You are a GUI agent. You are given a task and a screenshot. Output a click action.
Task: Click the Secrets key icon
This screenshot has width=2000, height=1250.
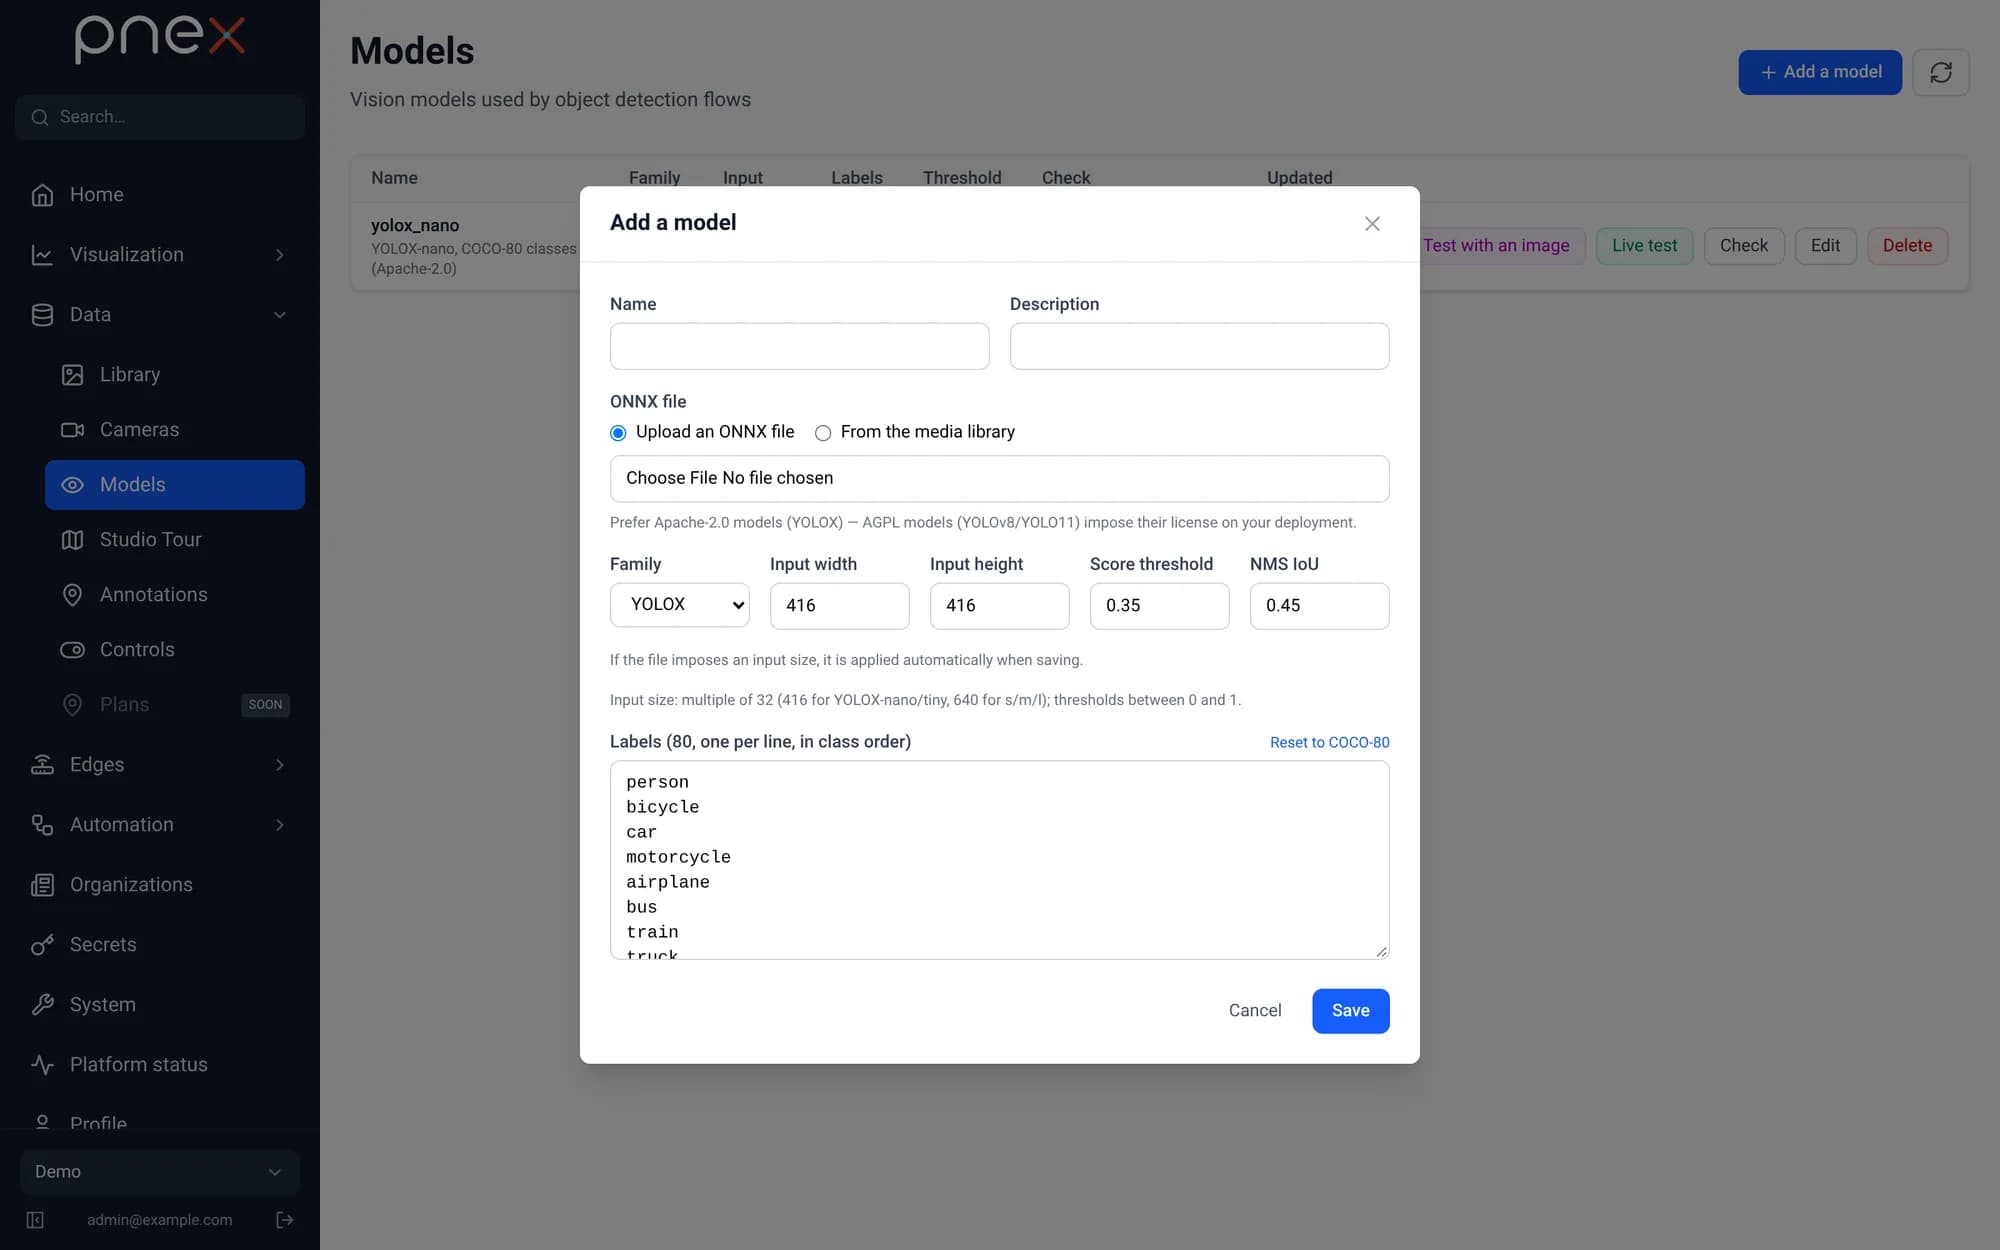coord(42,945)
